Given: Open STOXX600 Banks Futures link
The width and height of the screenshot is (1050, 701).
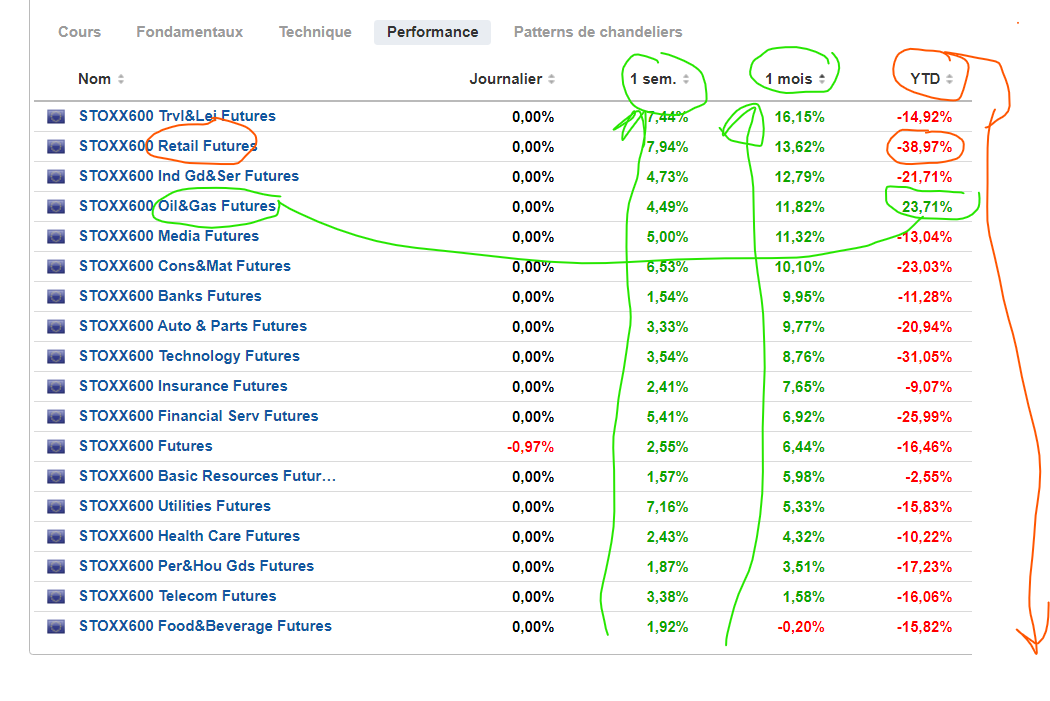Looking at the screenshot, I should coord(170,296).
